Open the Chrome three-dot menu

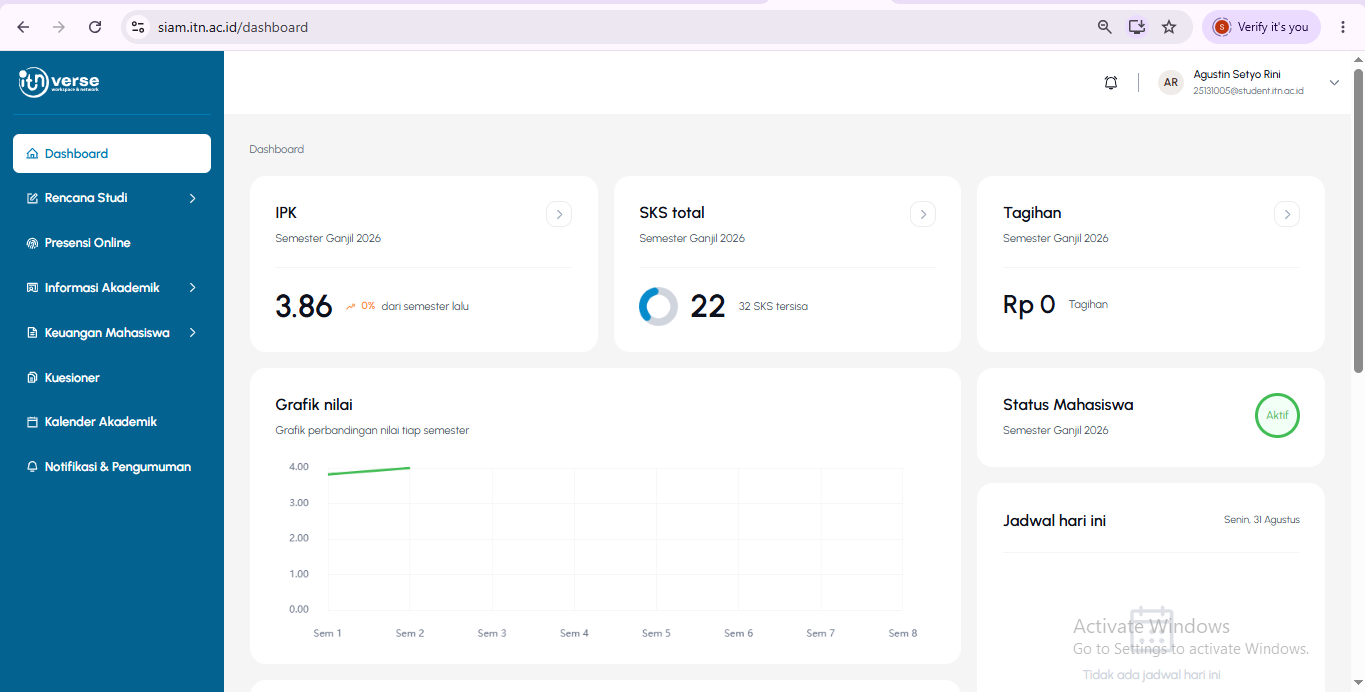(1343, 27)
